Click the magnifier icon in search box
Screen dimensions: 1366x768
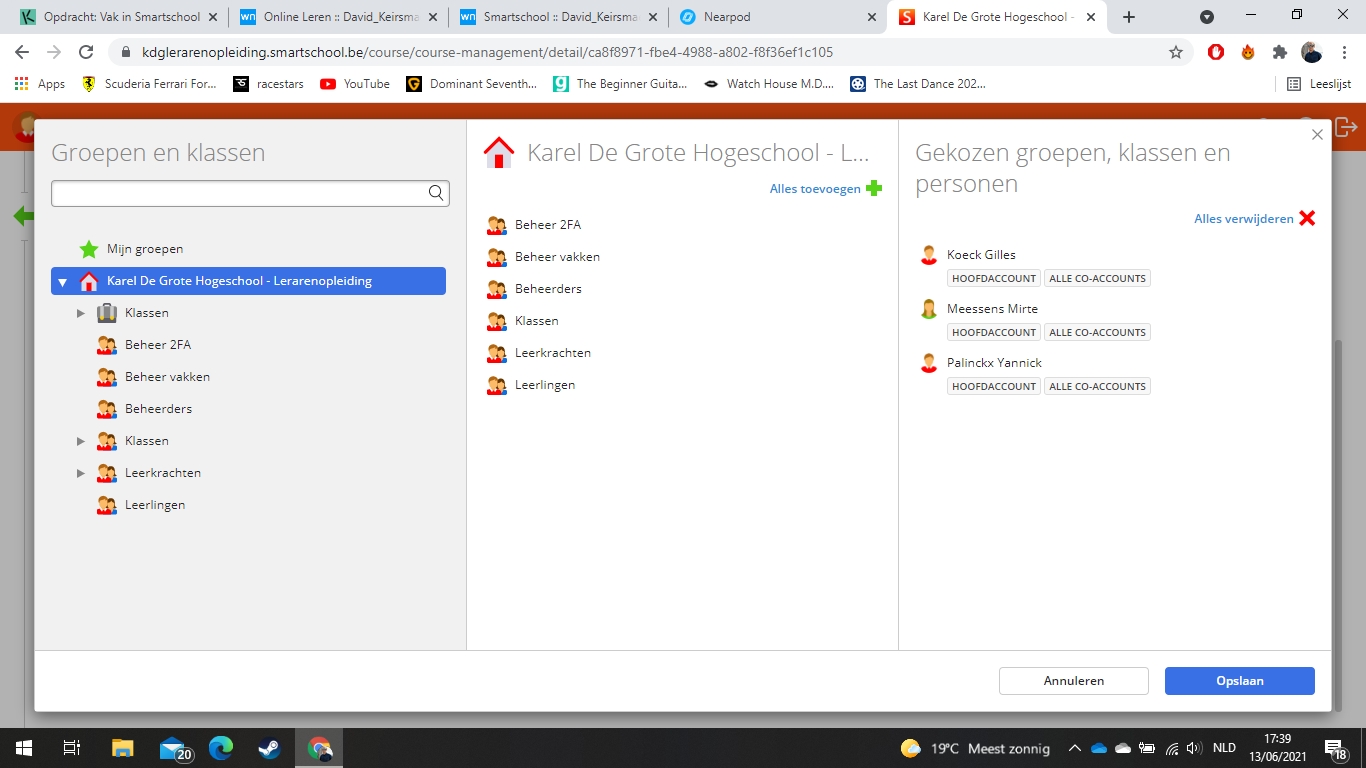pyautogui.click(x=436, y=193)
